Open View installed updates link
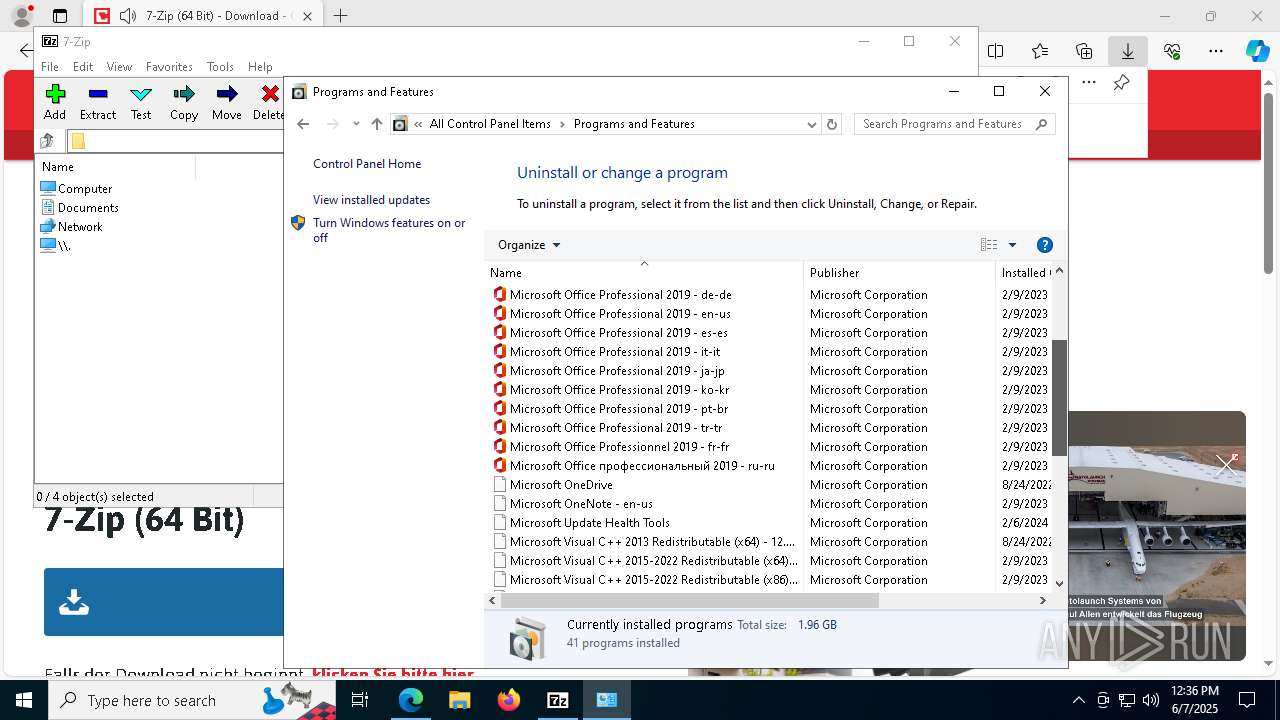Screen dimensions: 1280x720 click(371, 200)
